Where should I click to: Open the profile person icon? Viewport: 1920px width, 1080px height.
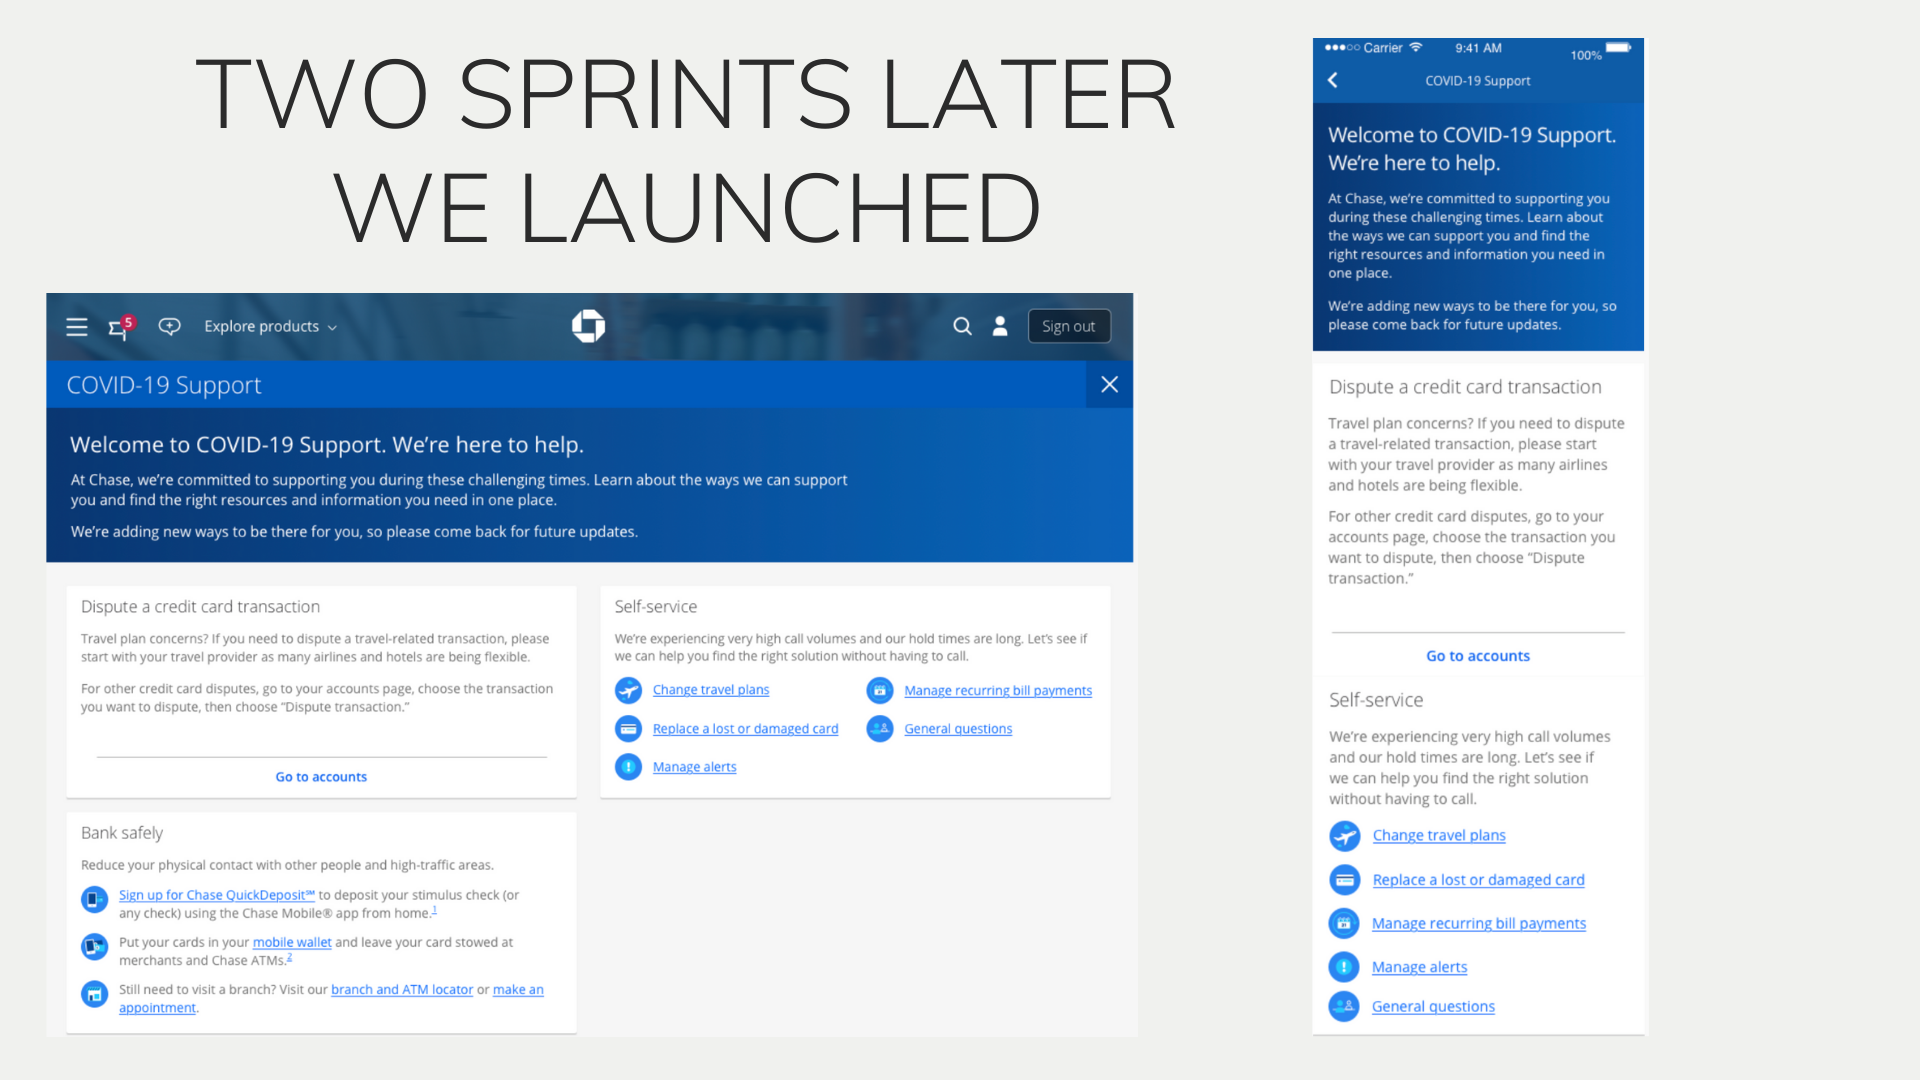click(x=1000, y=326)
